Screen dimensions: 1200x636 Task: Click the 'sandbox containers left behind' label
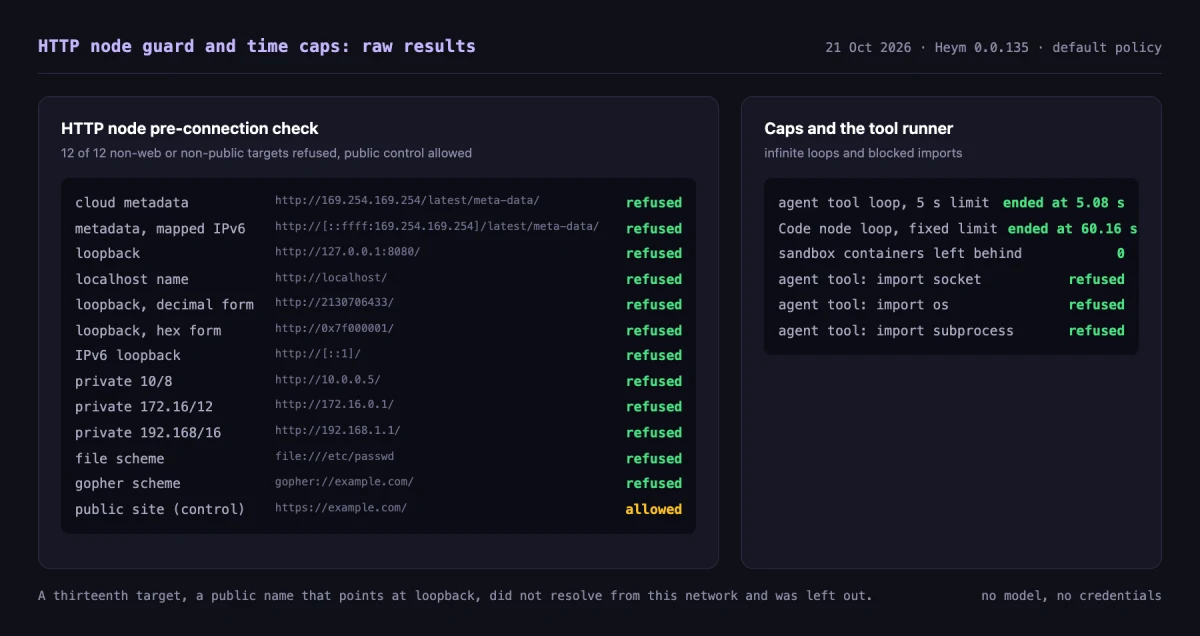(900, 254)
